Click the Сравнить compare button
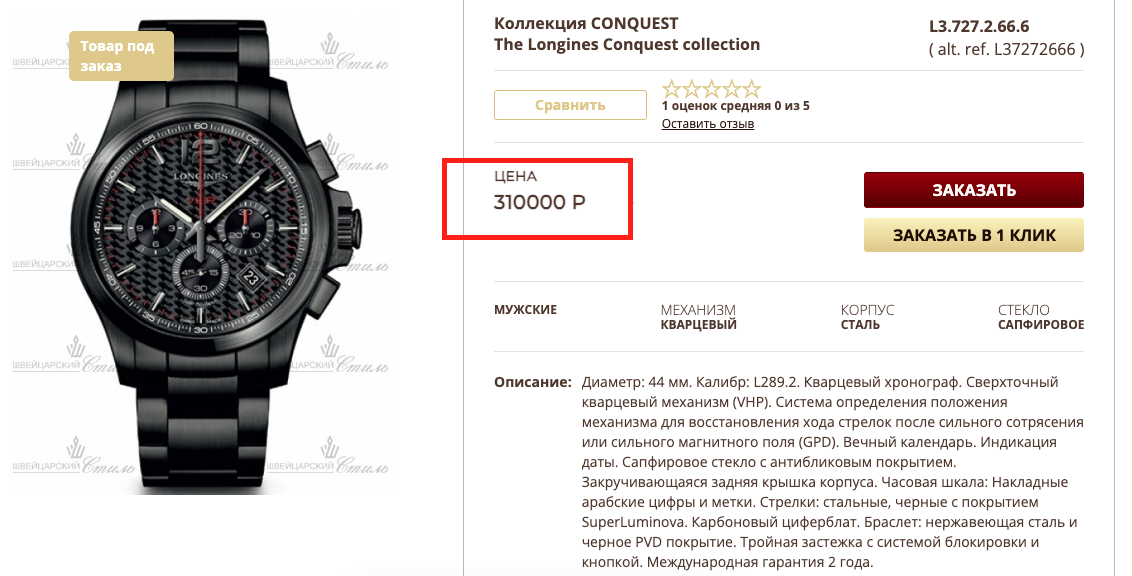 [570, 105]
